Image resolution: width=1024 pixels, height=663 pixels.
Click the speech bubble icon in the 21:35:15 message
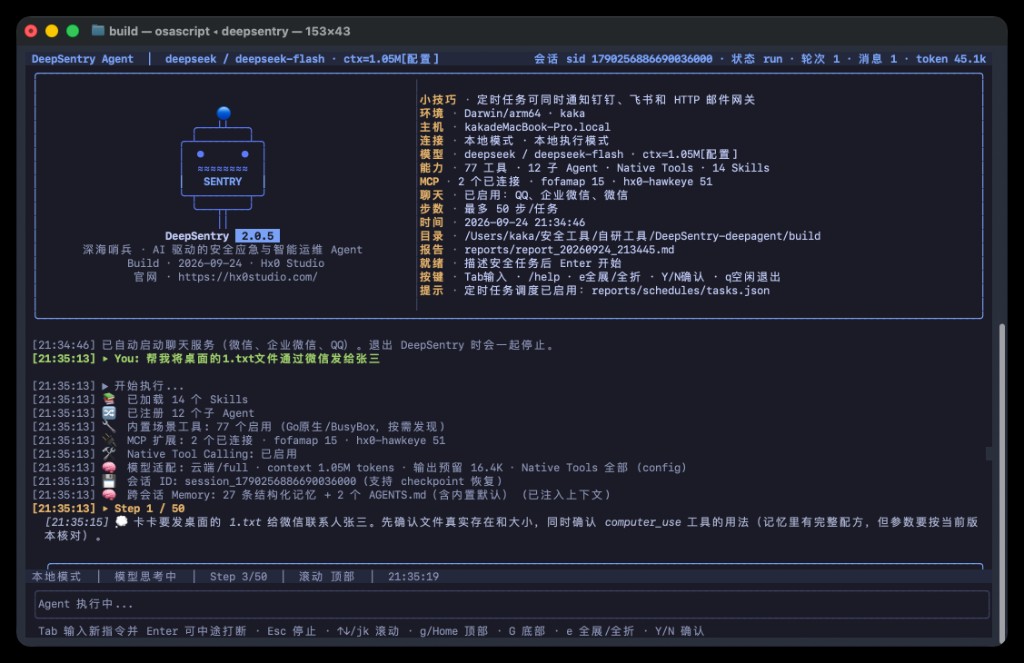[x=121, y=522]
